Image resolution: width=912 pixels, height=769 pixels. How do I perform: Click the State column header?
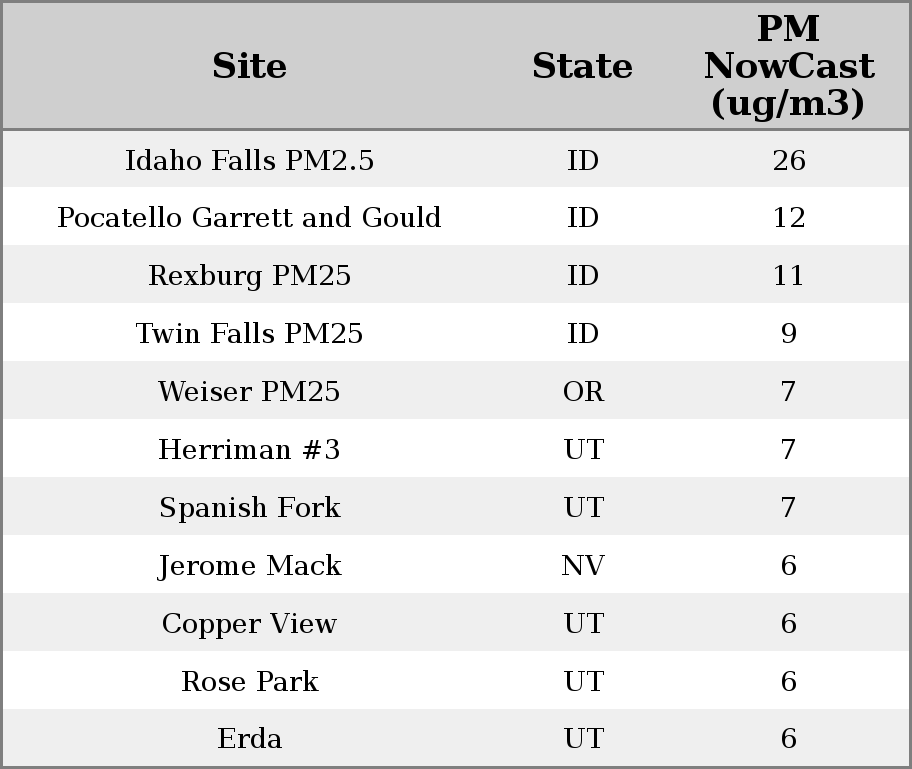coord(582,66)
